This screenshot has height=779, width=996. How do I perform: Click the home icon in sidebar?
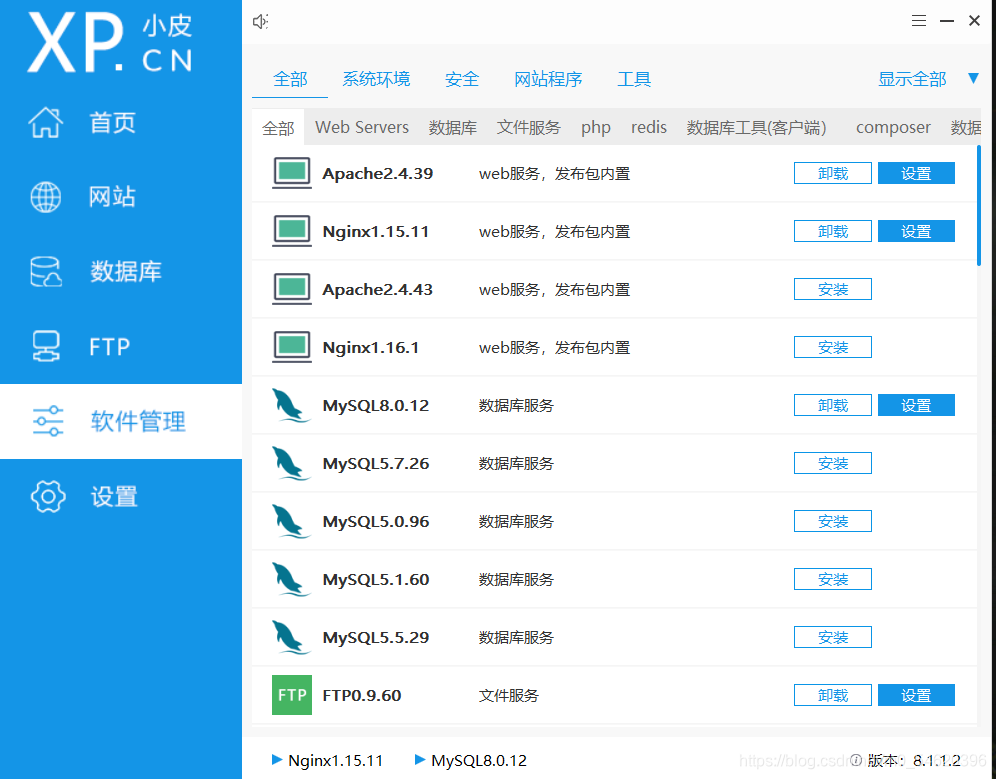tap(46, 123)
